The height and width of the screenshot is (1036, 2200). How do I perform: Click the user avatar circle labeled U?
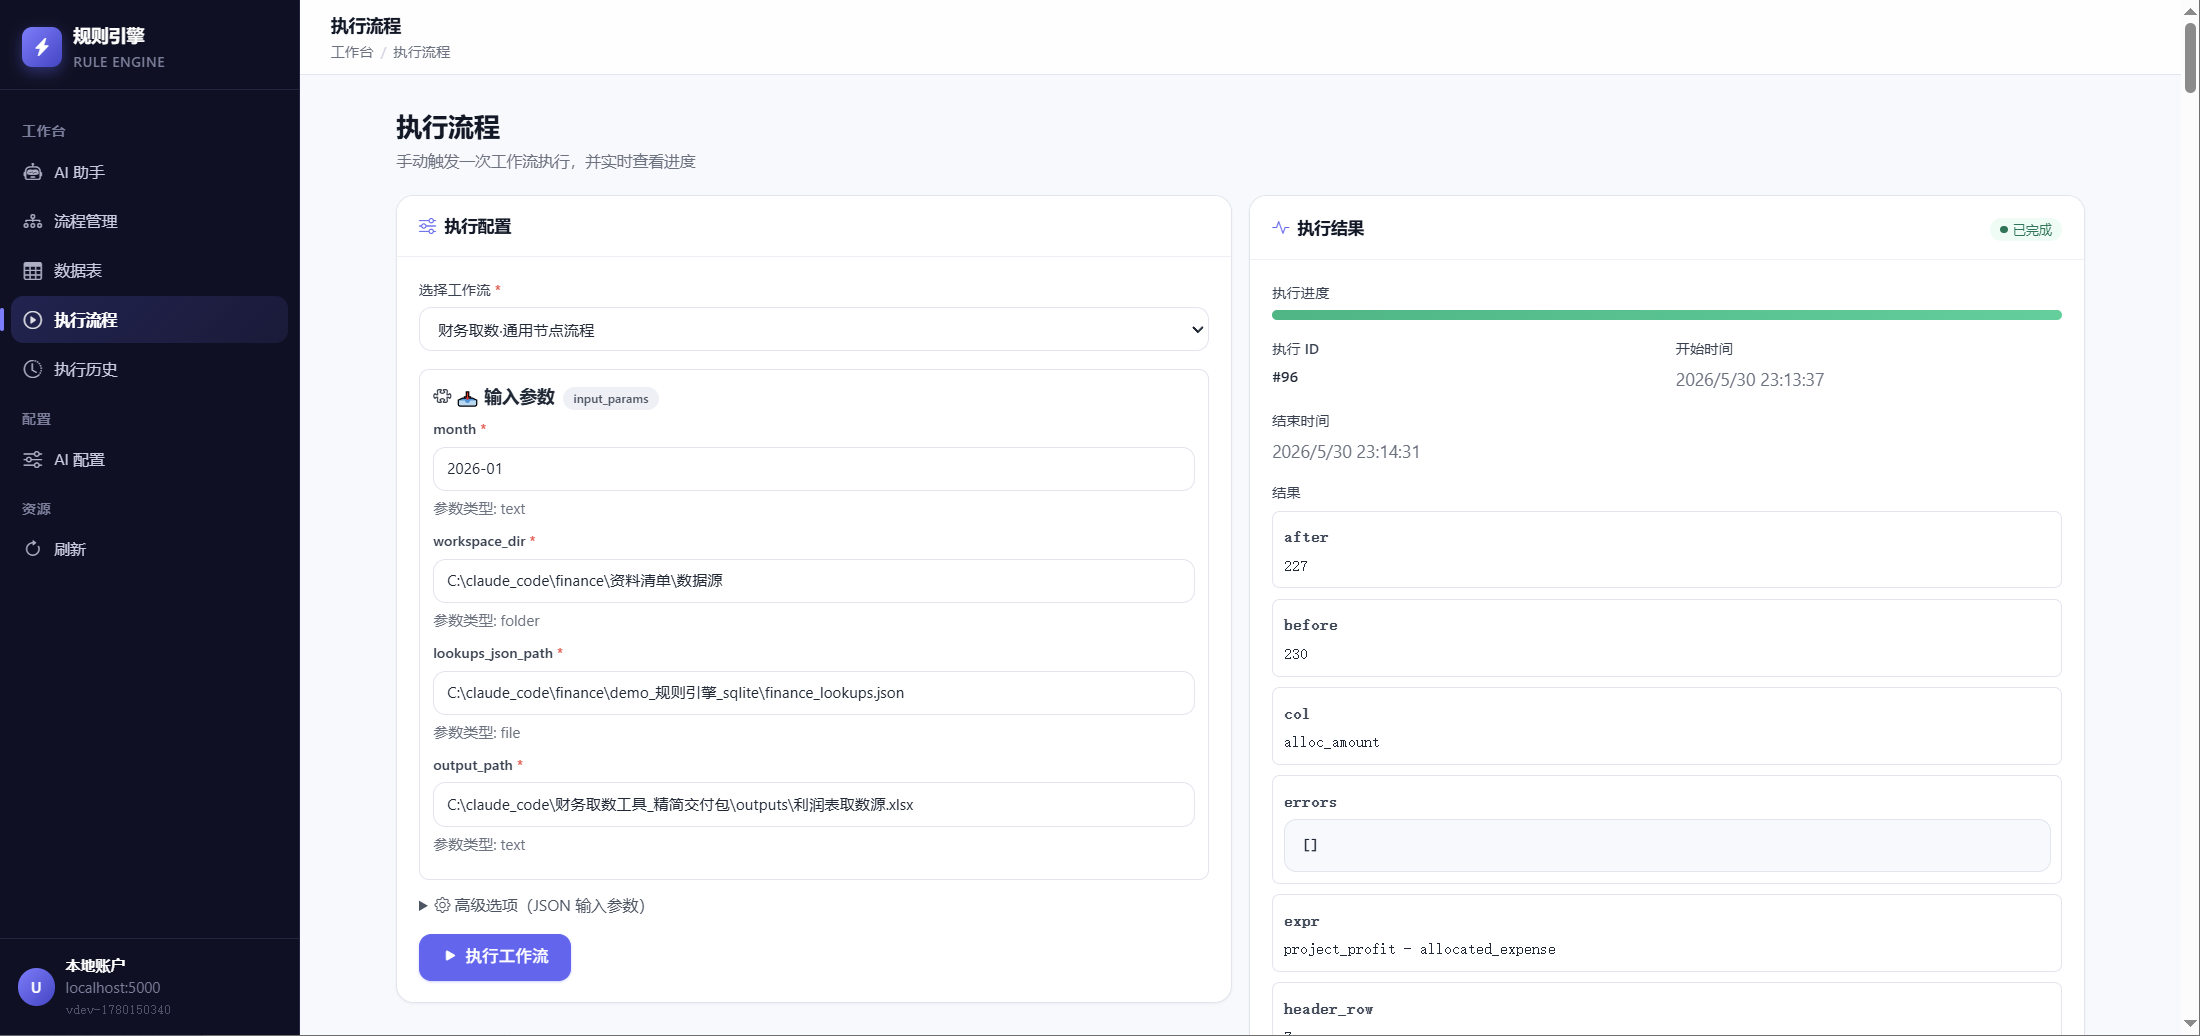coord(36,987)
